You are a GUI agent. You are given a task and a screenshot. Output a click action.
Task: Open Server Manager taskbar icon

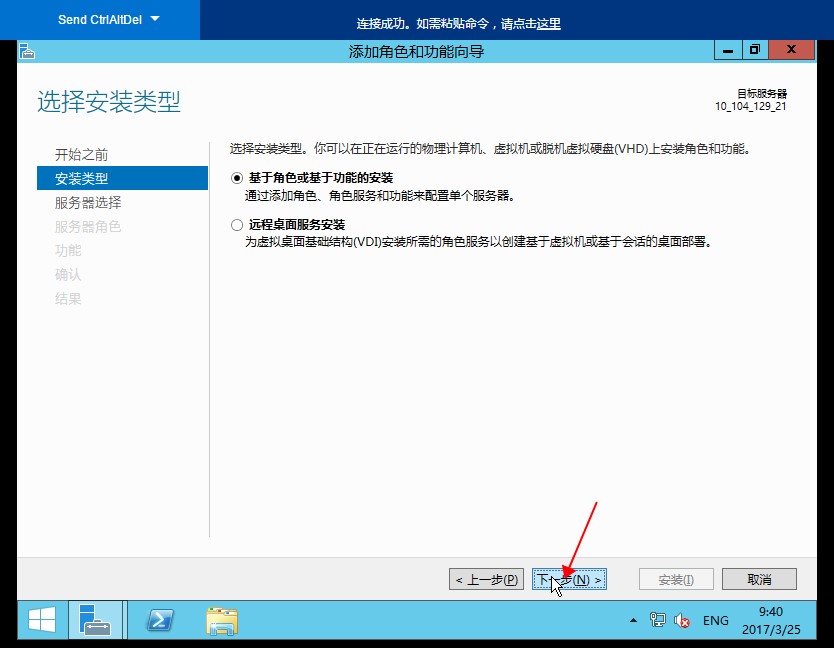coord(95,620)
